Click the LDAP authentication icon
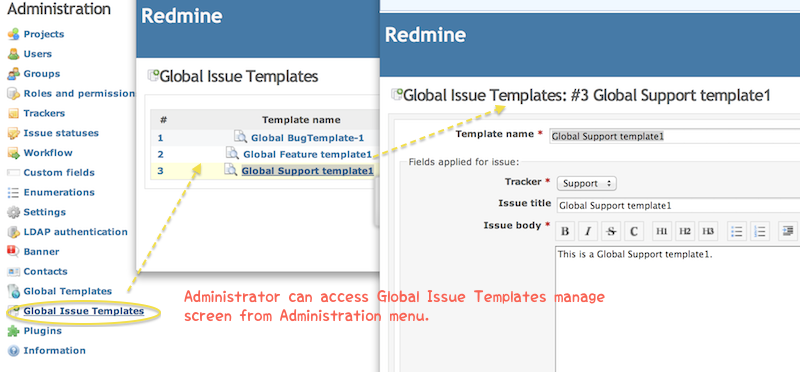The height and width of the screenshot is (372, 800). [14, 232]
